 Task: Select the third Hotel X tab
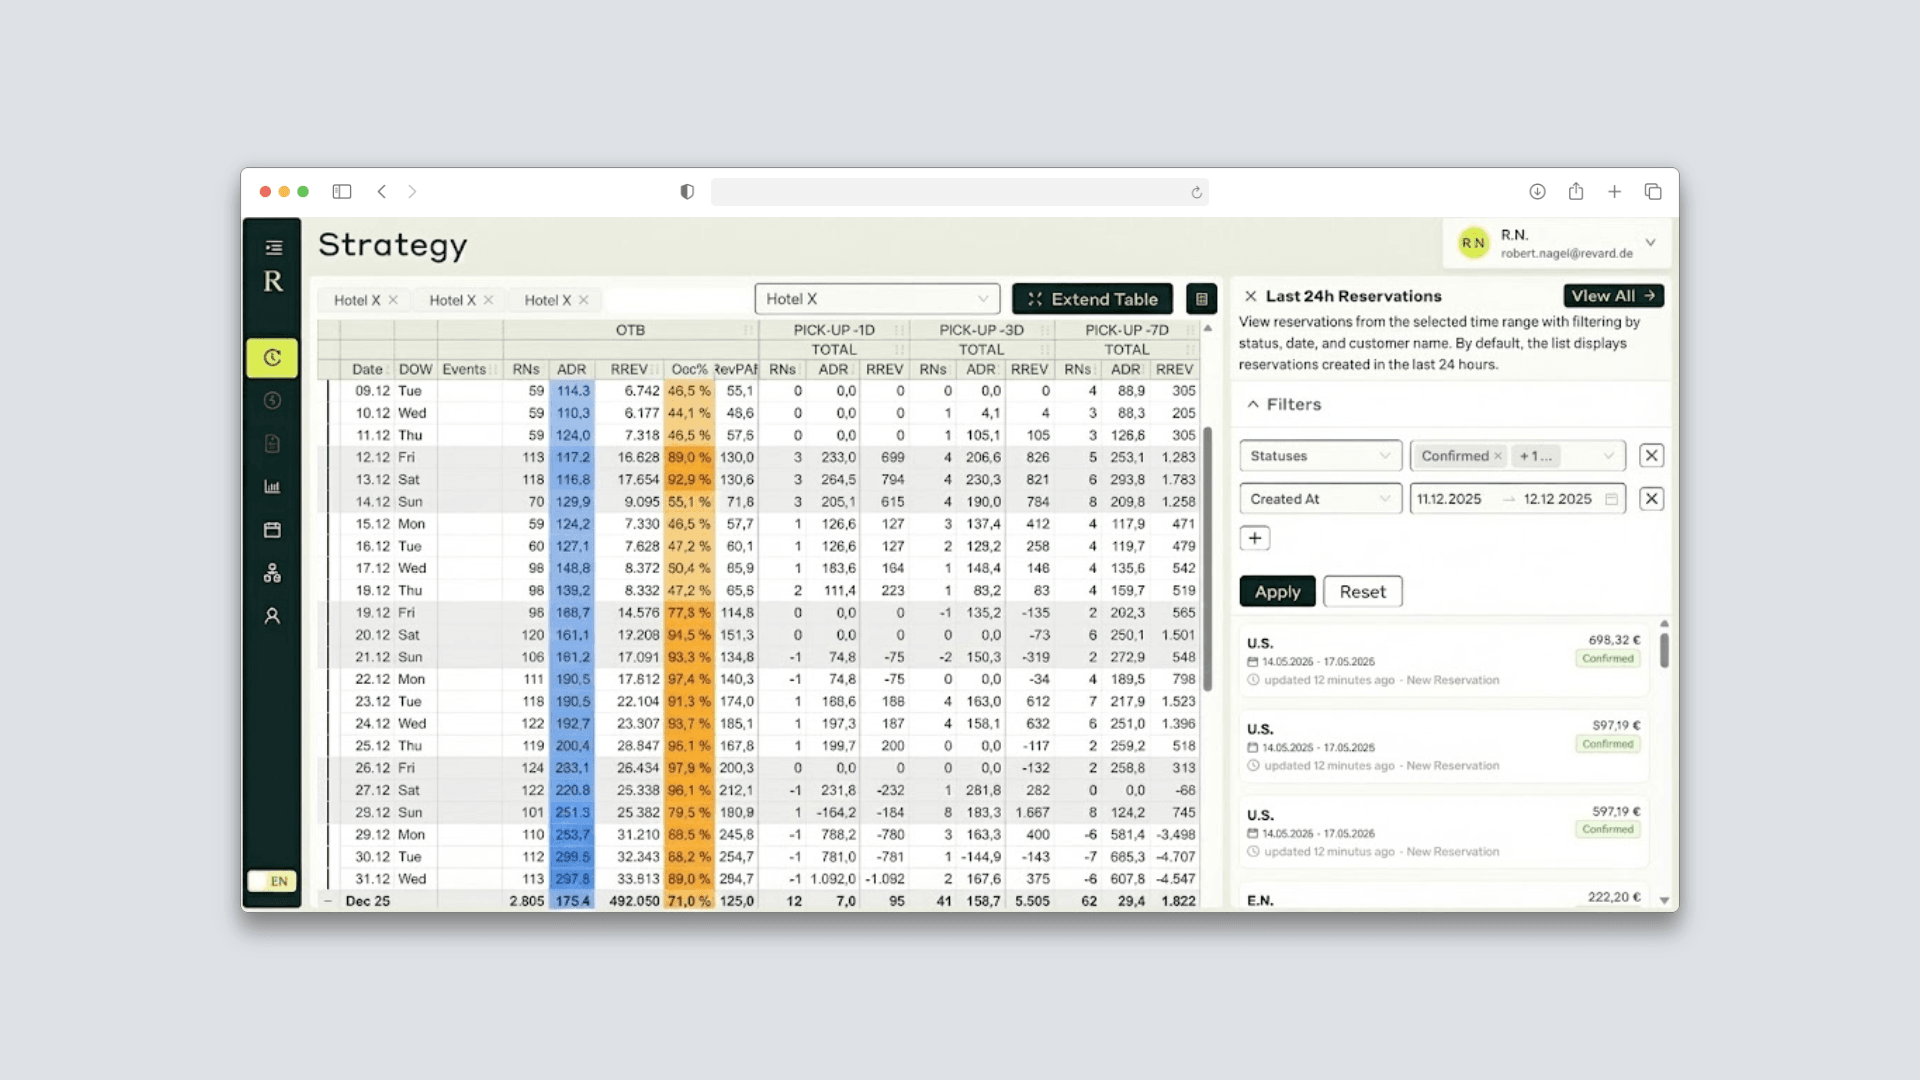[x=547, y=300]
